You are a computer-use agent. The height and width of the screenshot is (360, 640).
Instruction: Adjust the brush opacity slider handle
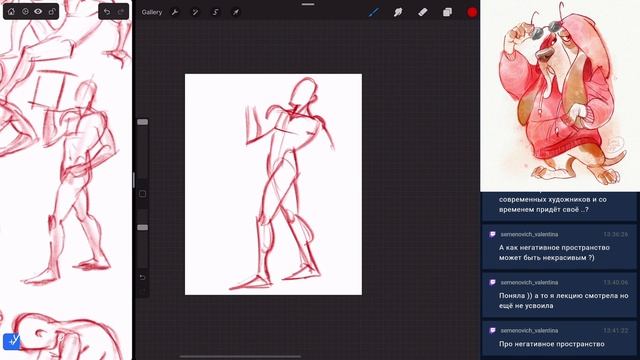(x=142, y=227)
